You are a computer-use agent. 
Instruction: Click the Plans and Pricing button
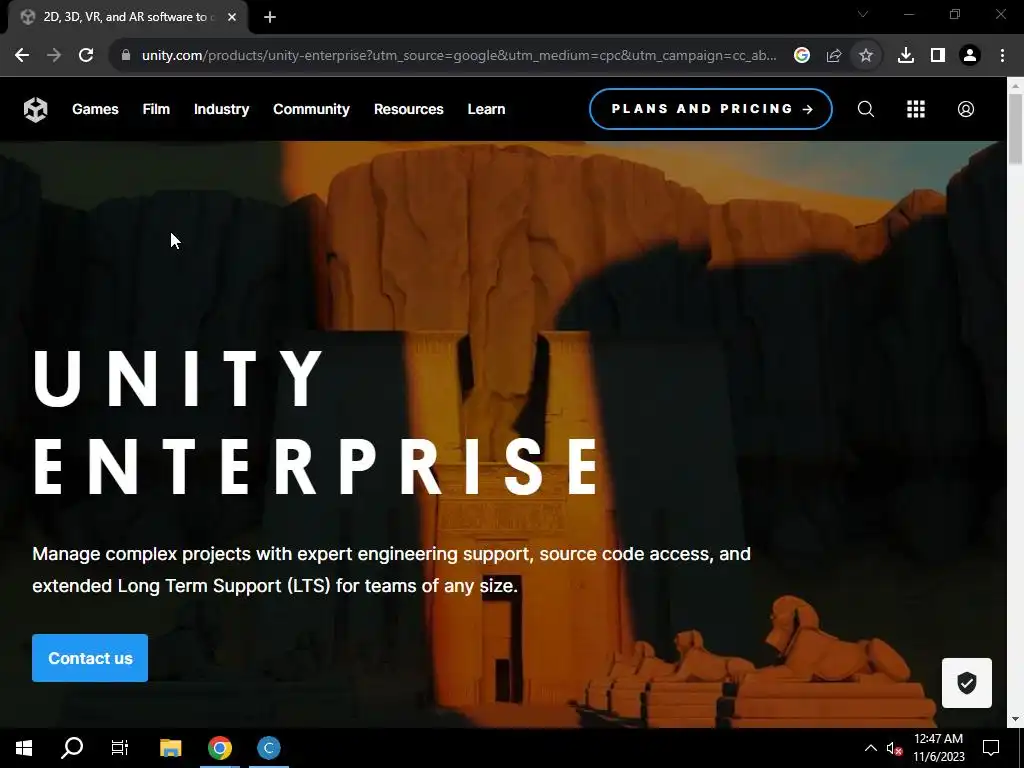pyautogui.click(x=711, y=109)
